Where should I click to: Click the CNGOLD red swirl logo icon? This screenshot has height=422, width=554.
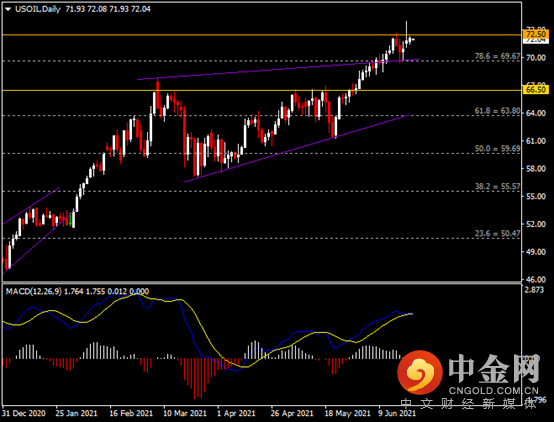coord(420,372)
